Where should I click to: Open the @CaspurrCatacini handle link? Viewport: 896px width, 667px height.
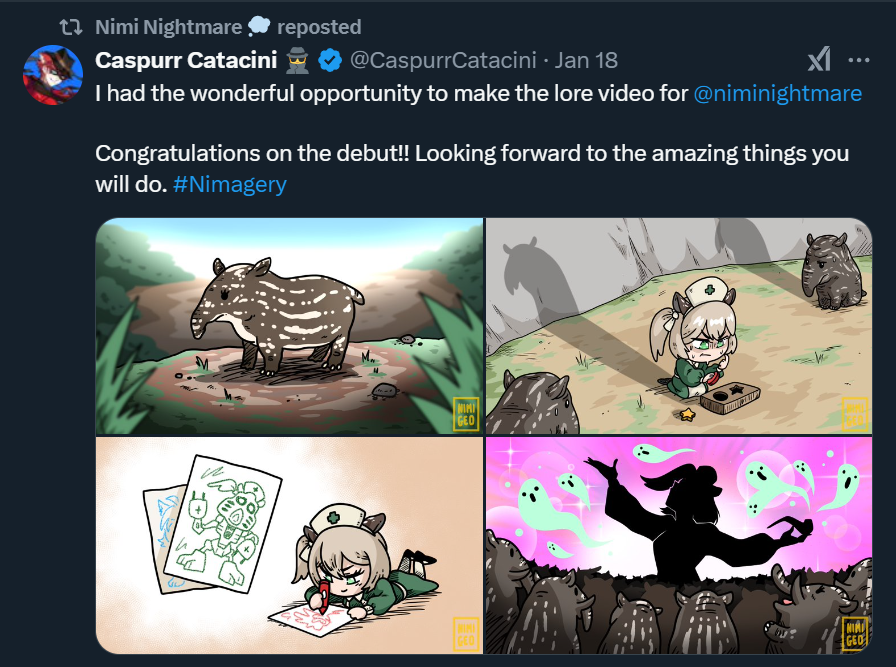pyautogui.click(x=443, y=60)
